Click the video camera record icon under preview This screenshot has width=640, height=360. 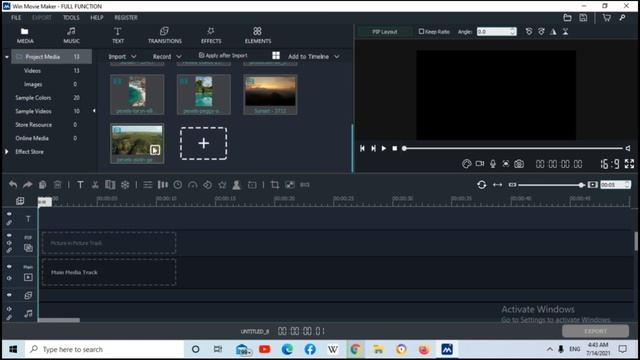click(480, 164)
